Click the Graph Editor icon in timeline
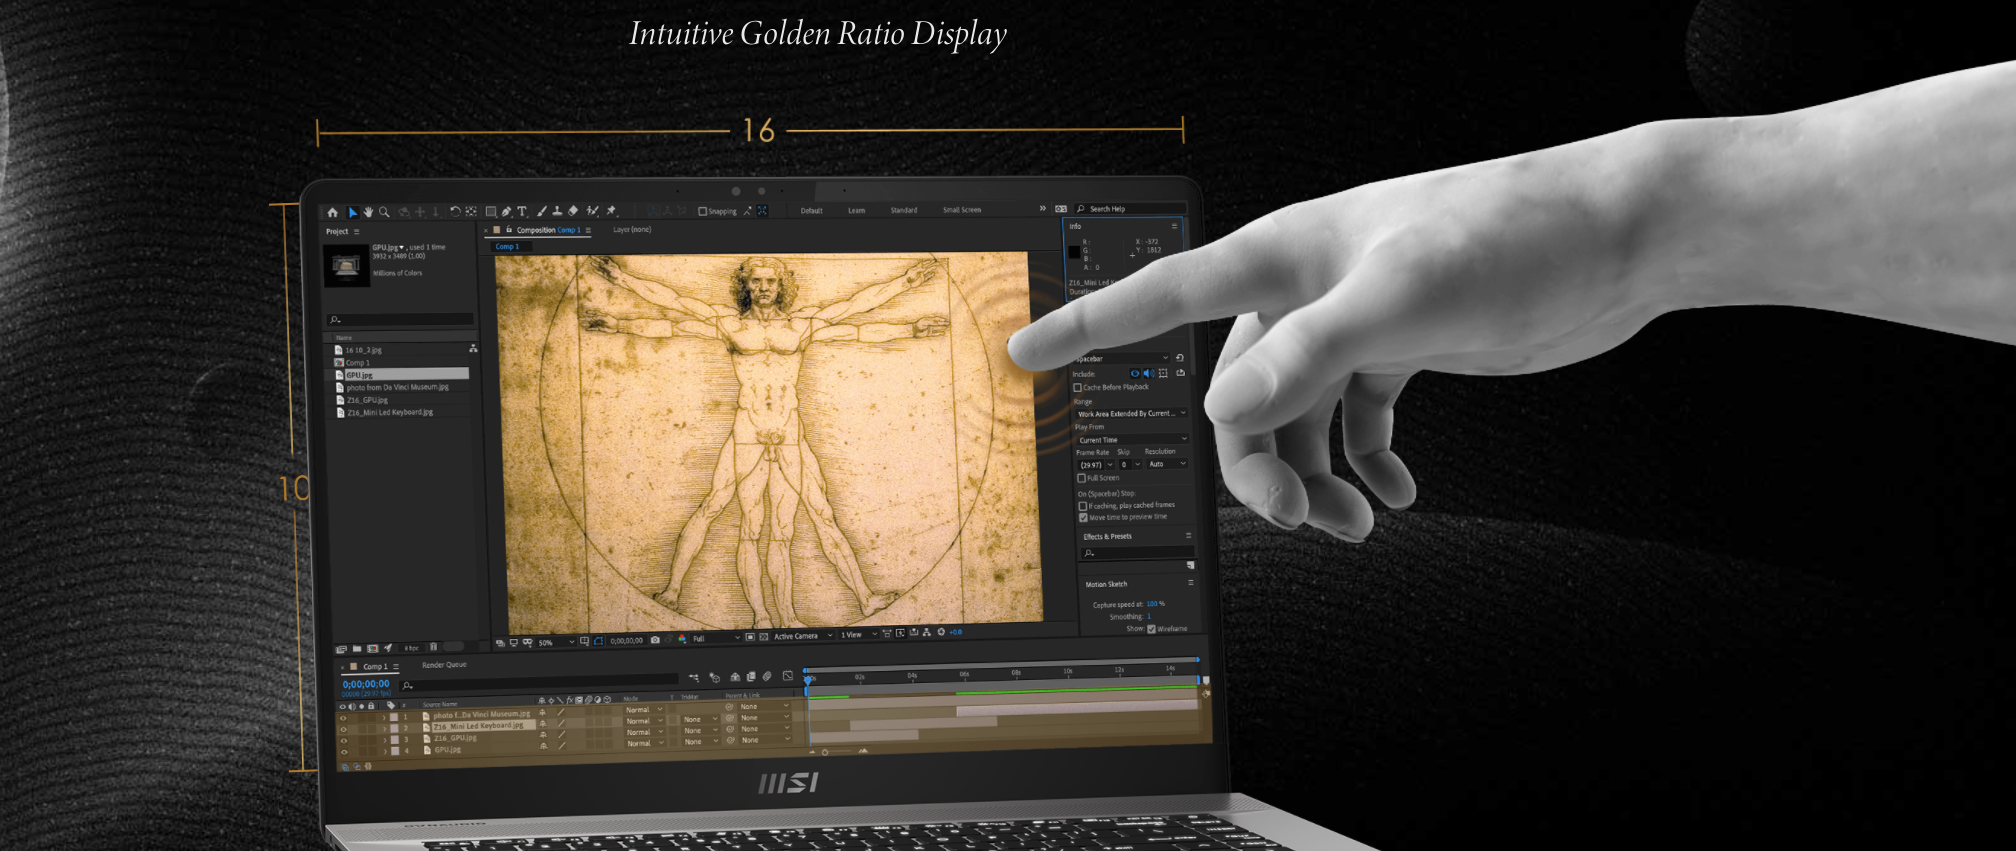This screenshot has height=851, width=2016. tap(787, 676)
